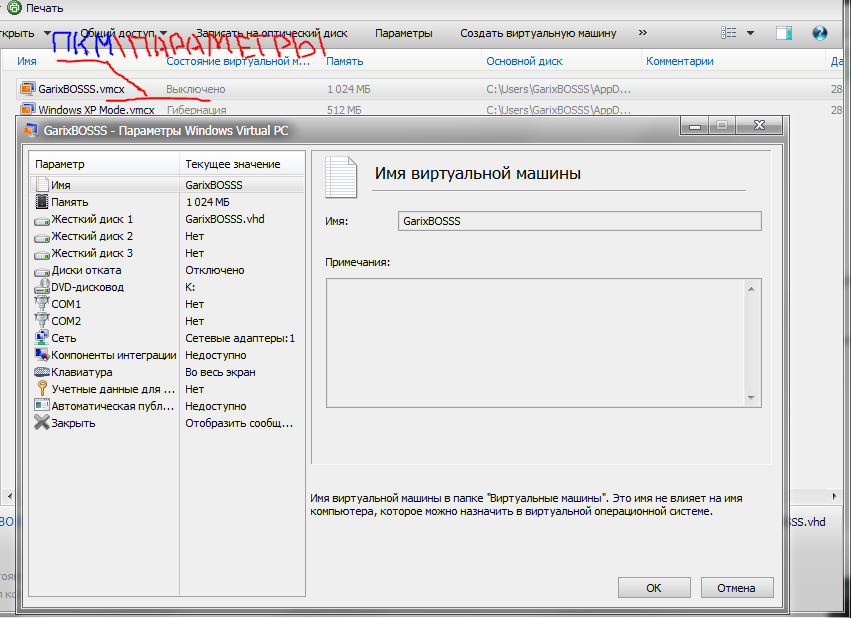
Task: Select the Автоматическая публикация icon
Action: 42,405
